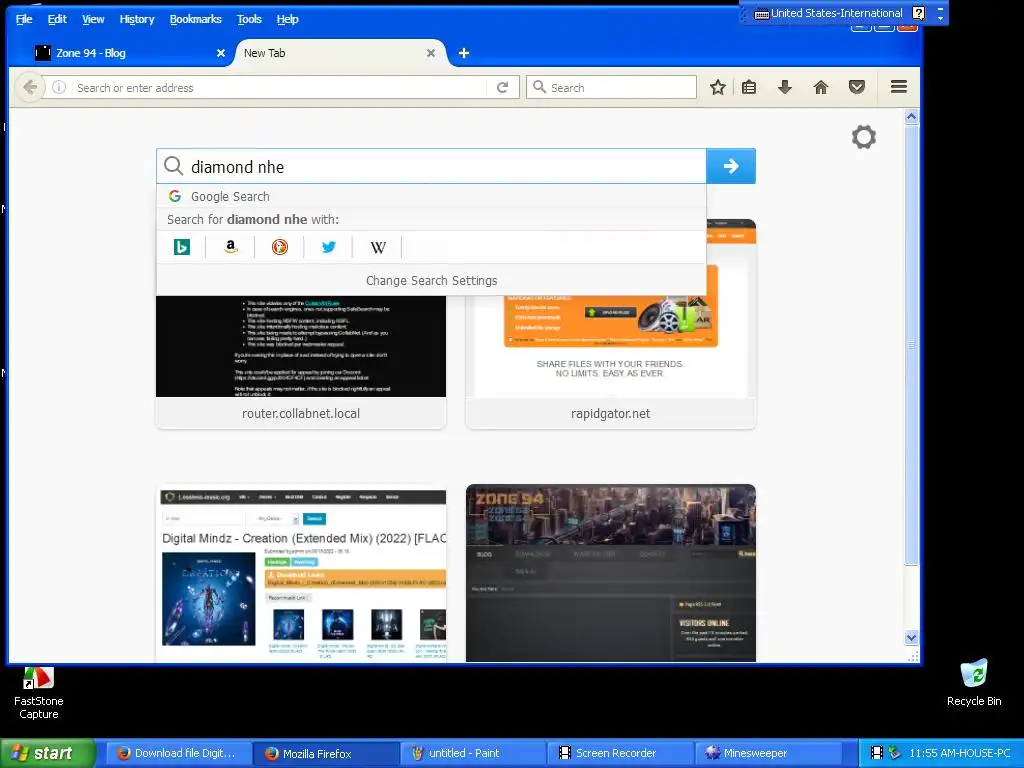
Task: Click the Pocket save icon
Action: coord(857,87)
